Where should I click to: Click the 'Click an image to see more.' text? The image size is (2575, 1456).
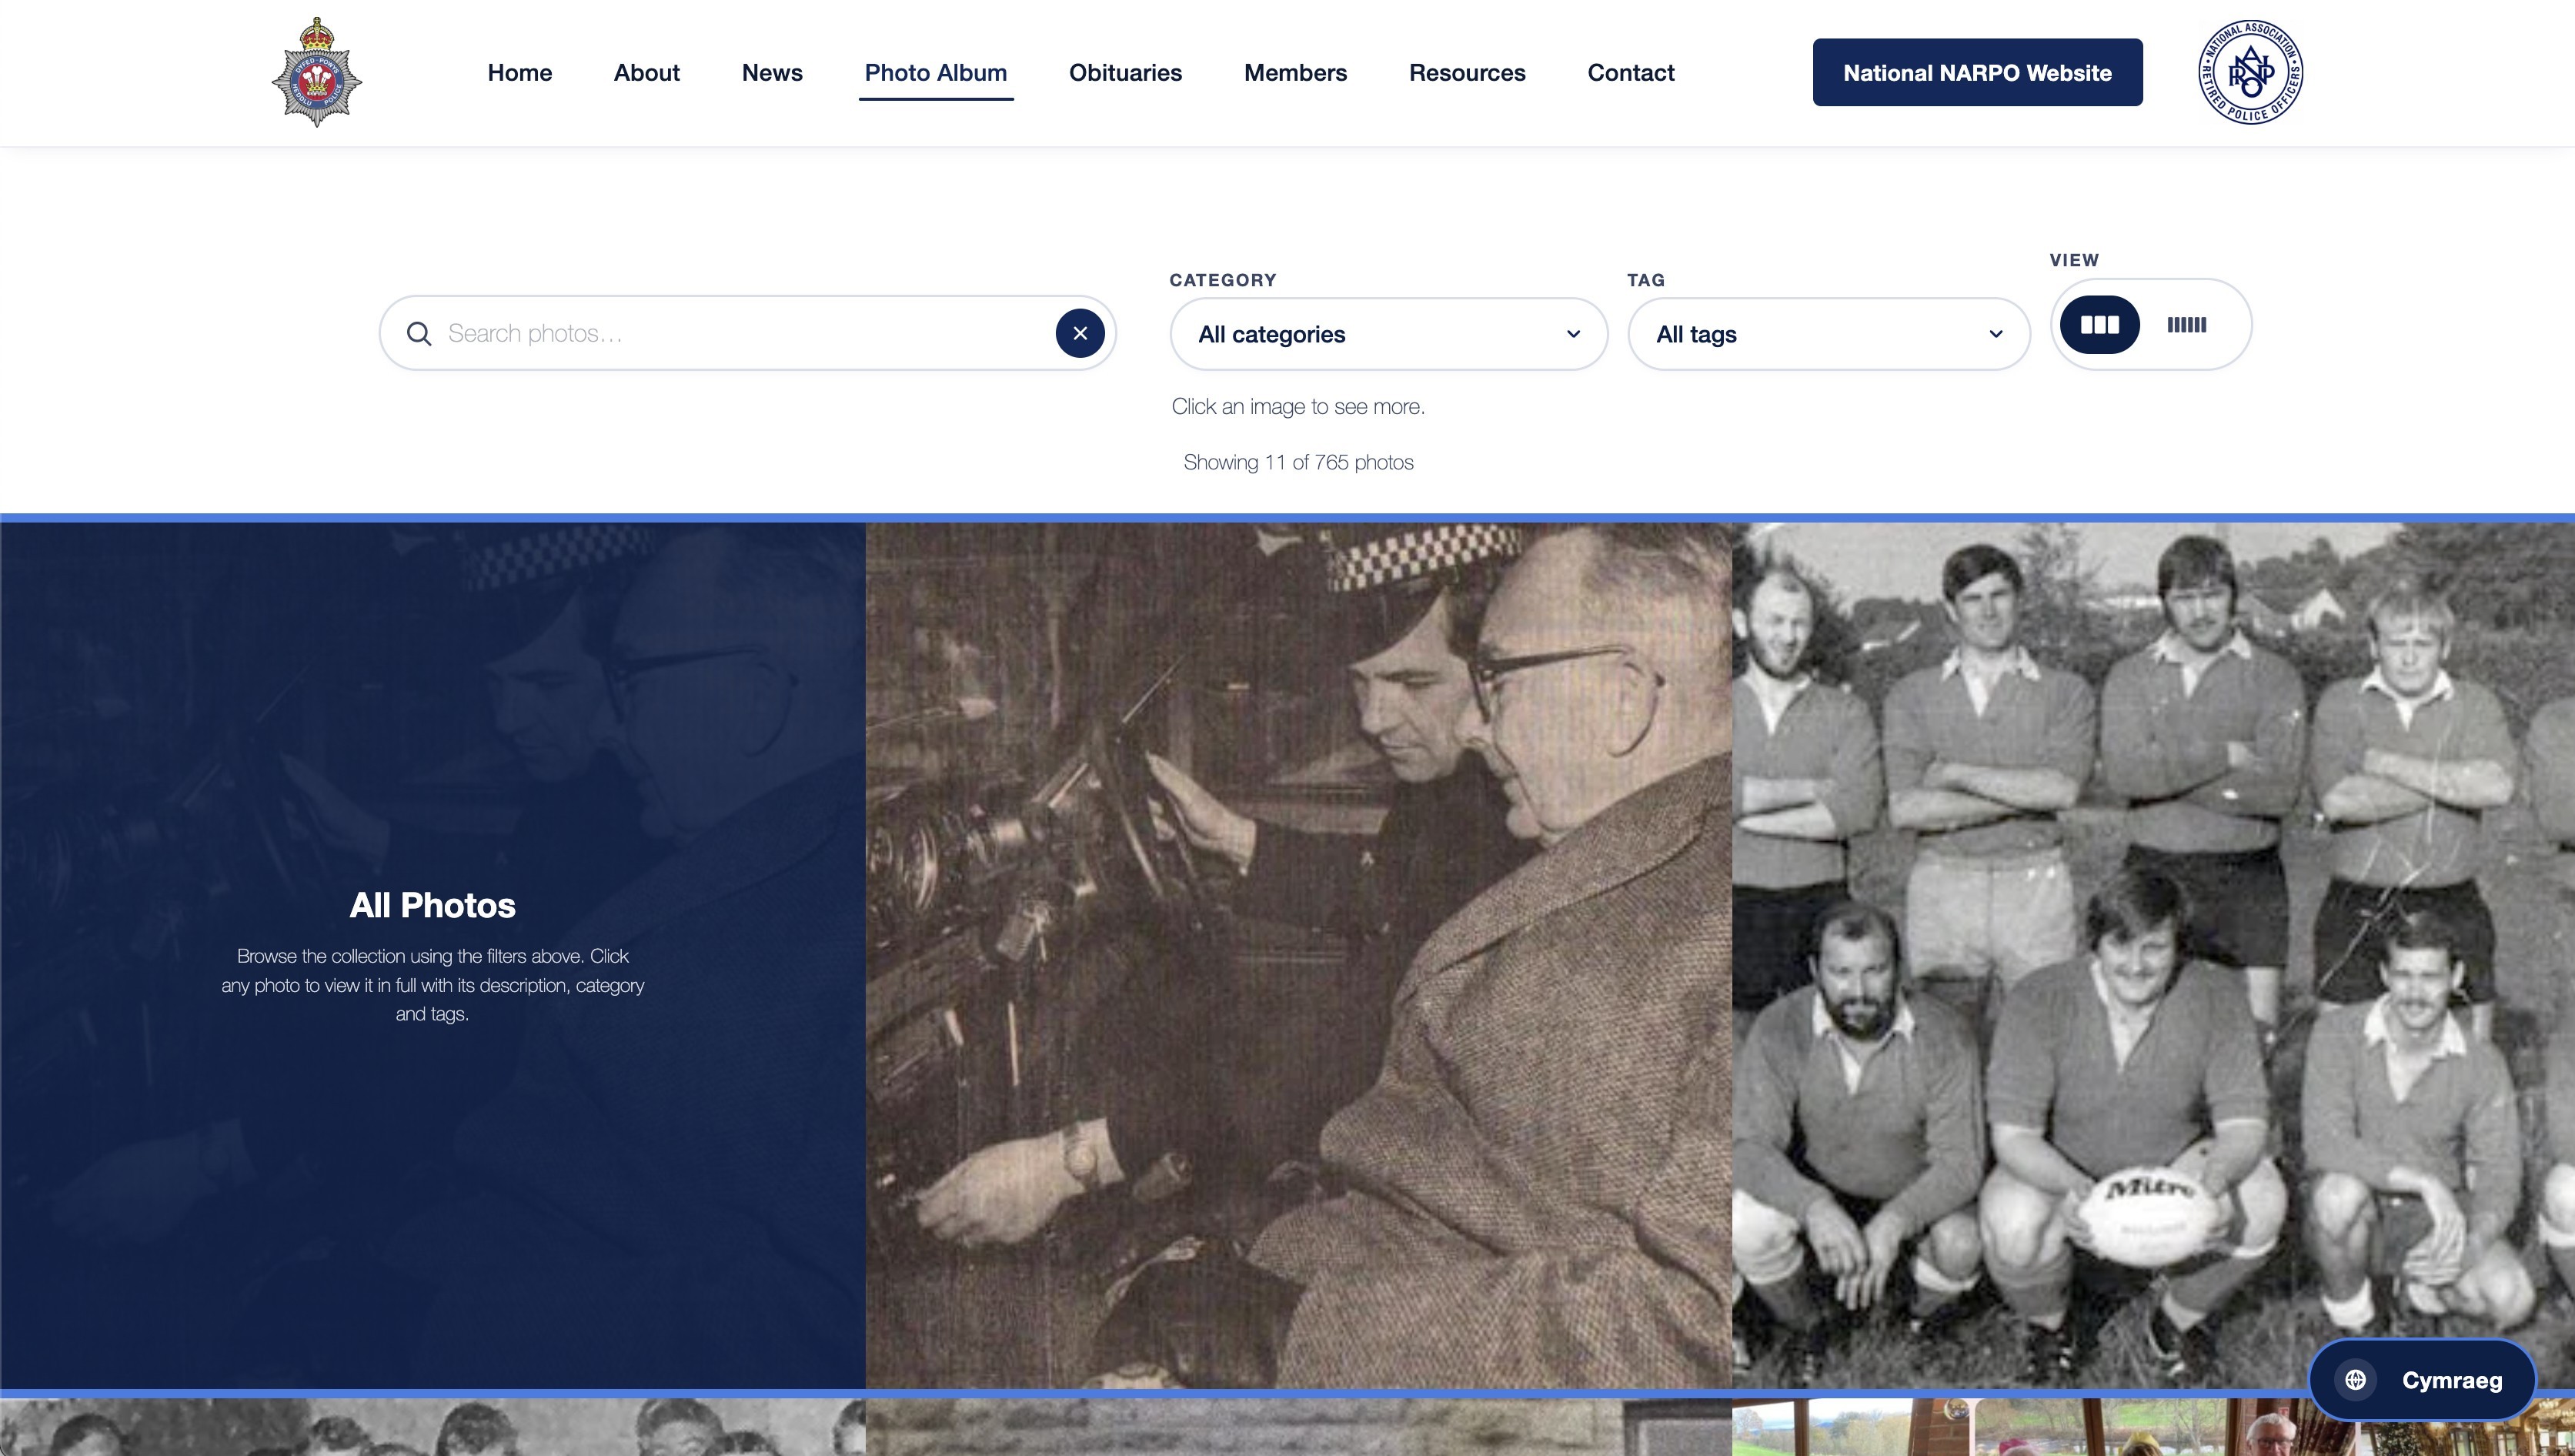1298,407
